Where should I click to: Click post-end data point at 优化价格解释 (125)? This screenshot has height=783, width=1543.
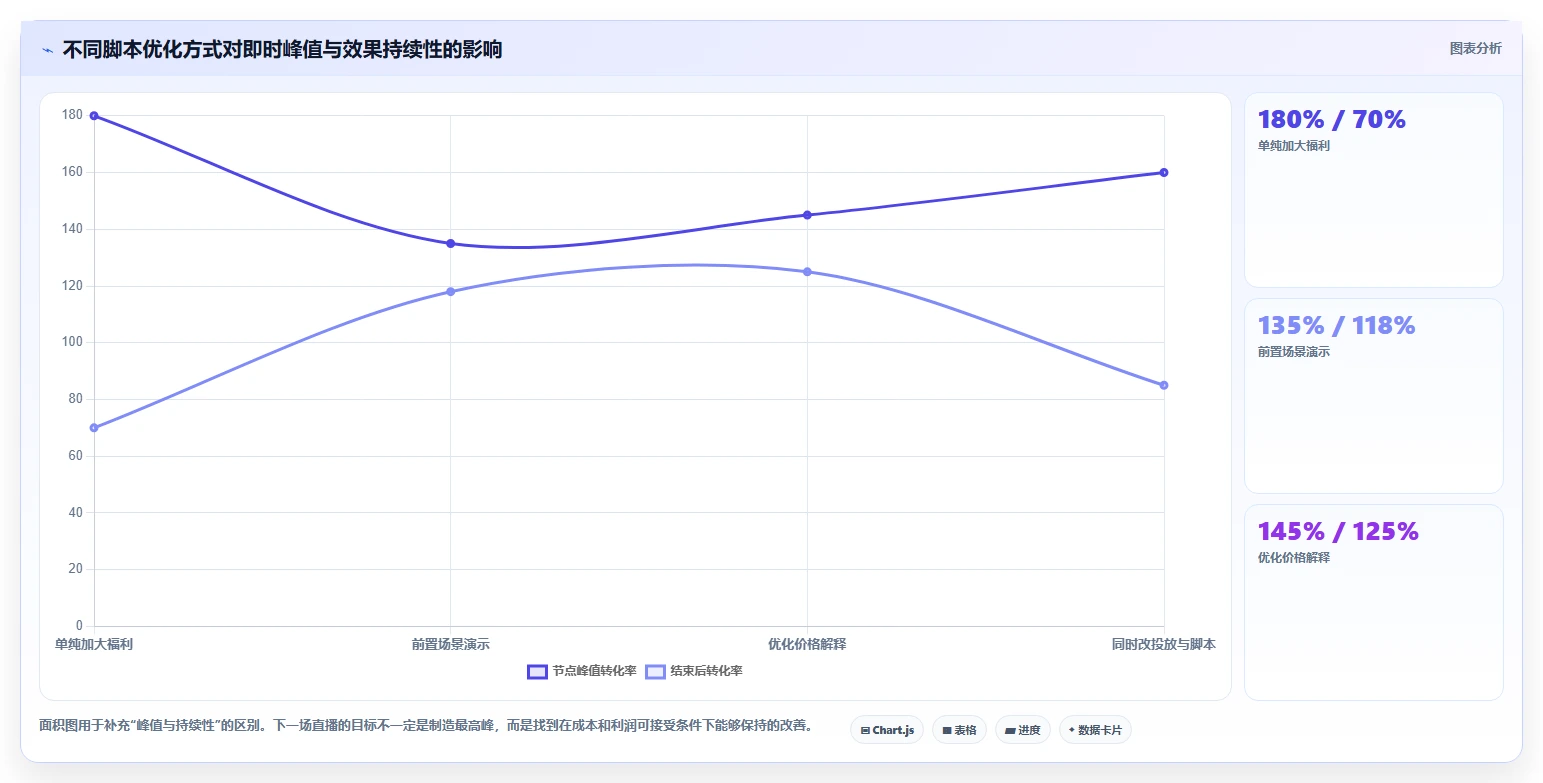tap(807, 272)
